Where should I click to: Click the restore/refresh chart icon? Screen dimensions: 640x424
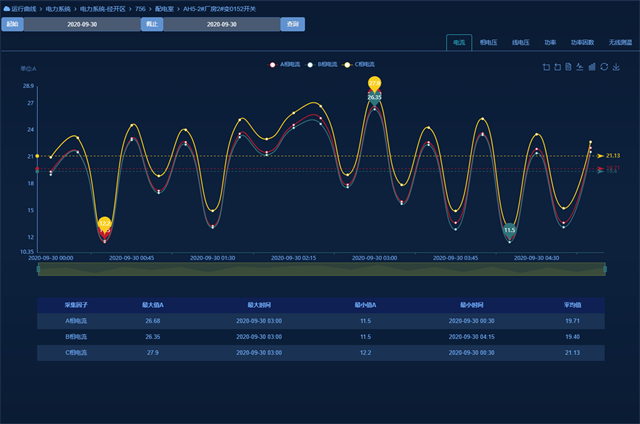[604, 67]
